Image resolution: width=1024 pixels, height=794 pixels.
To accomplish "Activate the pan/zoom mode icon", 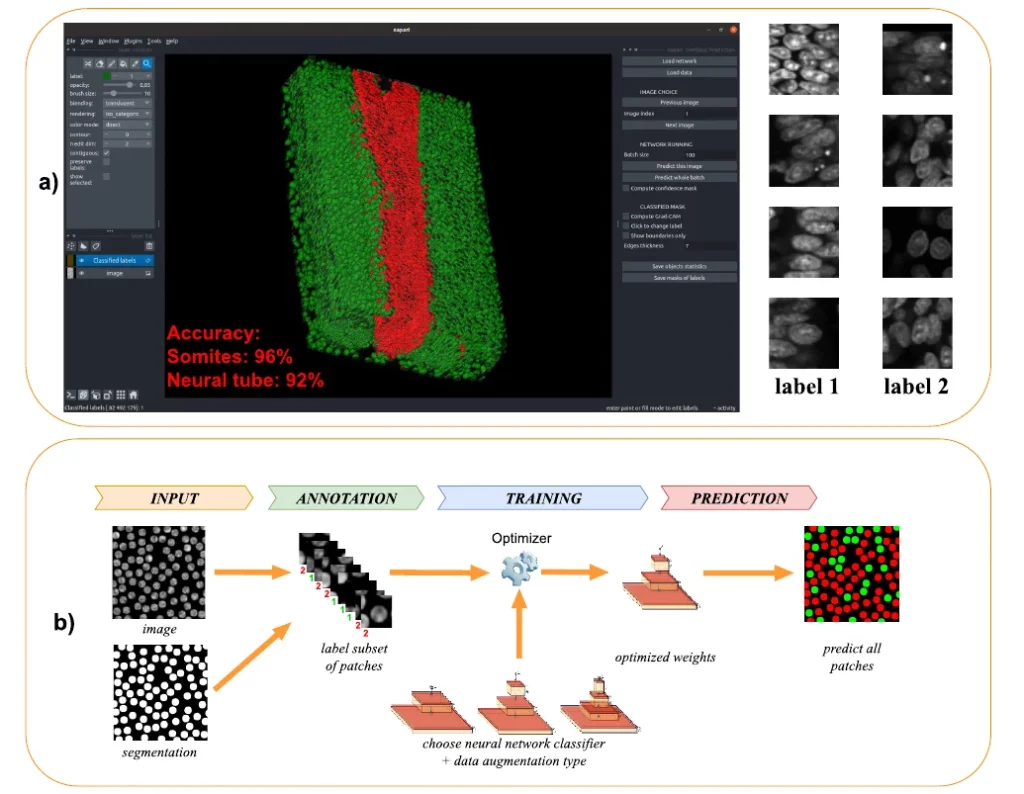I will click(x=146, y=64).
